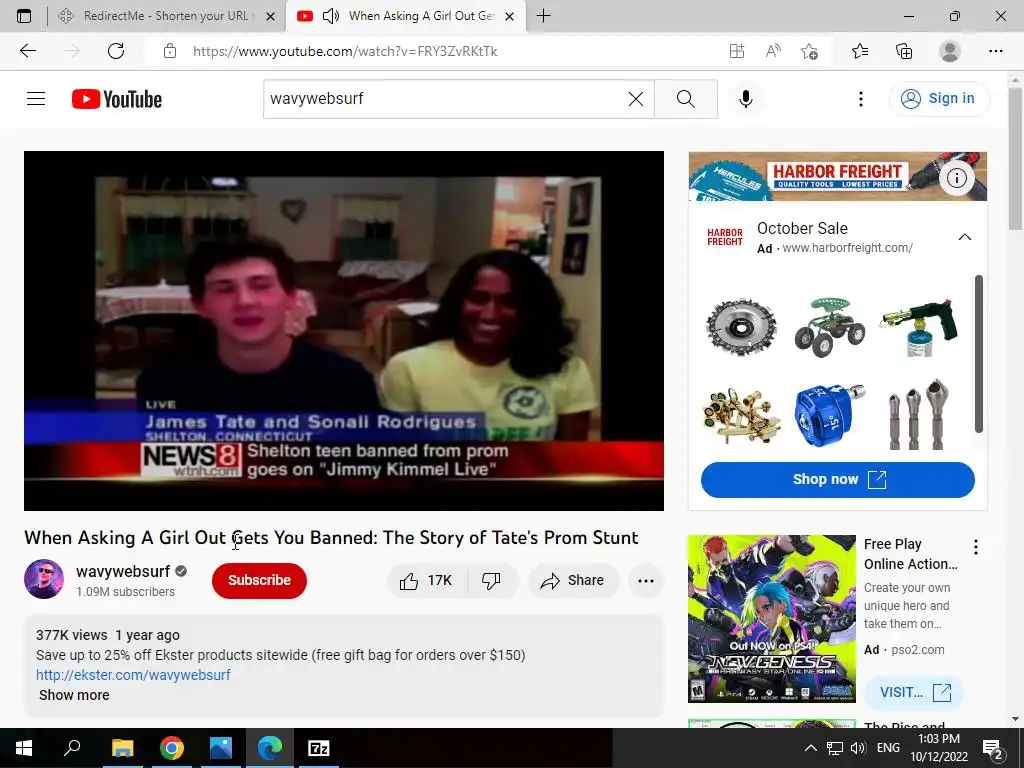Open Harbor Freight ad info icon
Viewport: 1024px width, 768px height.
click(957, 178)
